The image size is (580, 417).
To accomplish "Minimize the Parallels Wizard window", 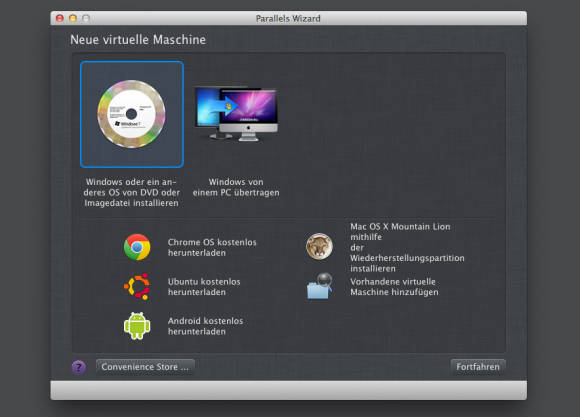I will (x=73, y=18).
